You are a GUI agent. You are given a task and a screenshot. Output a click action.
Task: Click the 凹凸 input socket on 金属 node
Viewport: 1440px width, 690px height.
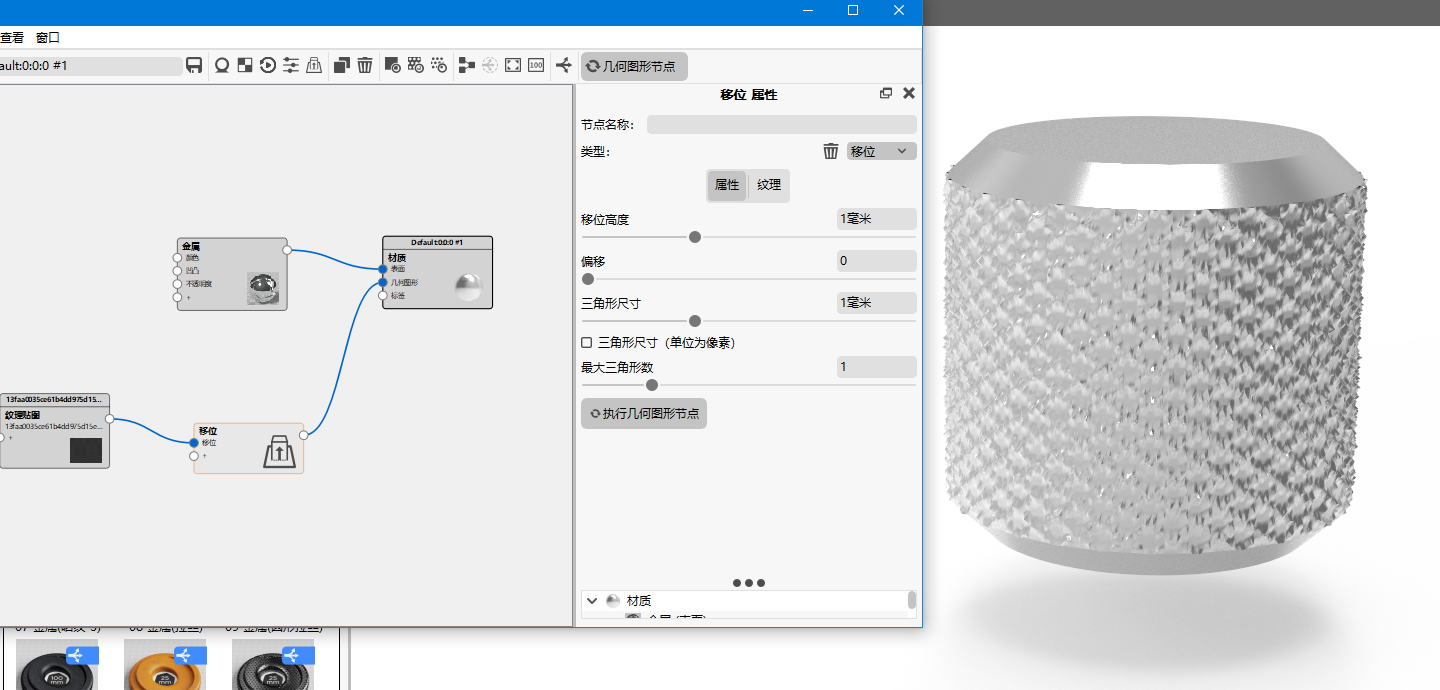177,270
